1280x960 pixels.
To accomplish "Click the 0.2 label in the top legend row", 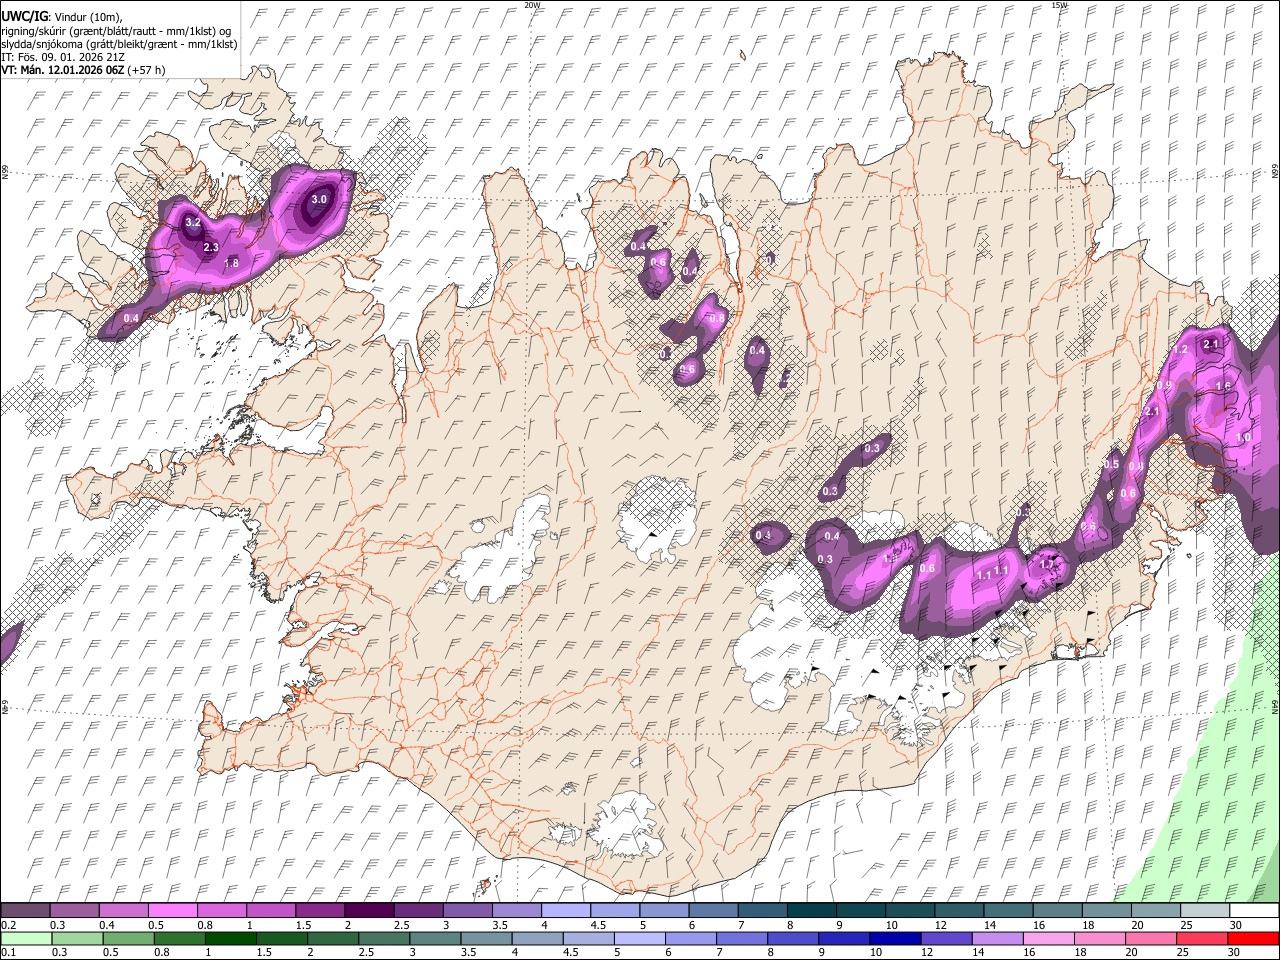I will coord(8,925).
